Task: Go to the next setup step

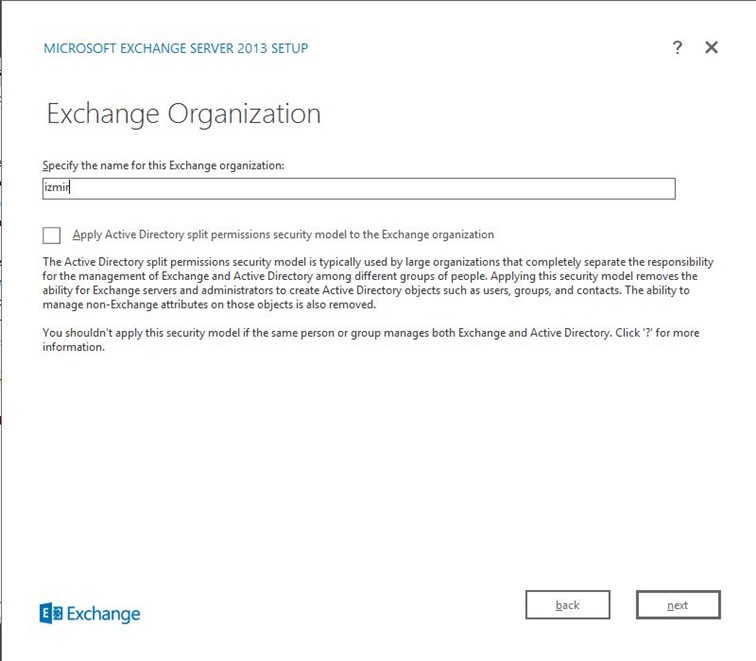Action: [677, 605]
